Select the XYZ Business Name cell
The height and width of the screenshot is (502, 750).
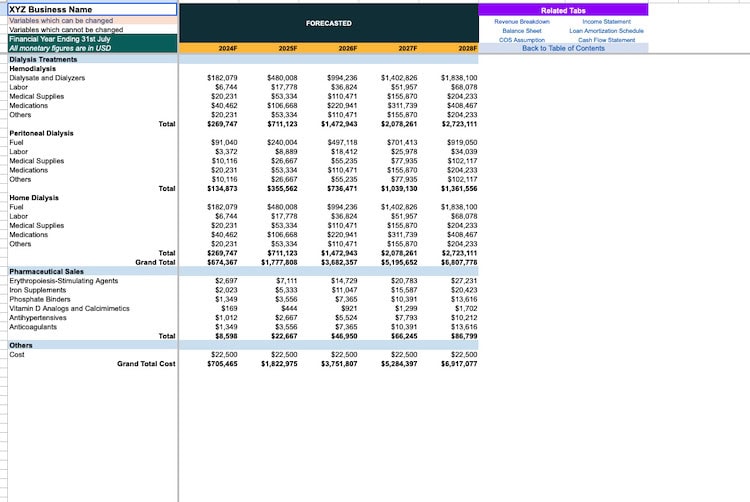point(92,10)
